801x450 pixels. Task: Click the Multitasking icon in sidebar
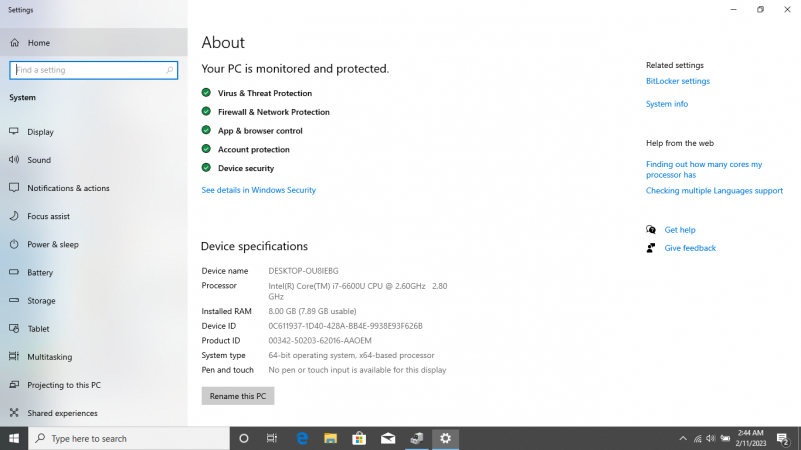(14, 357)
